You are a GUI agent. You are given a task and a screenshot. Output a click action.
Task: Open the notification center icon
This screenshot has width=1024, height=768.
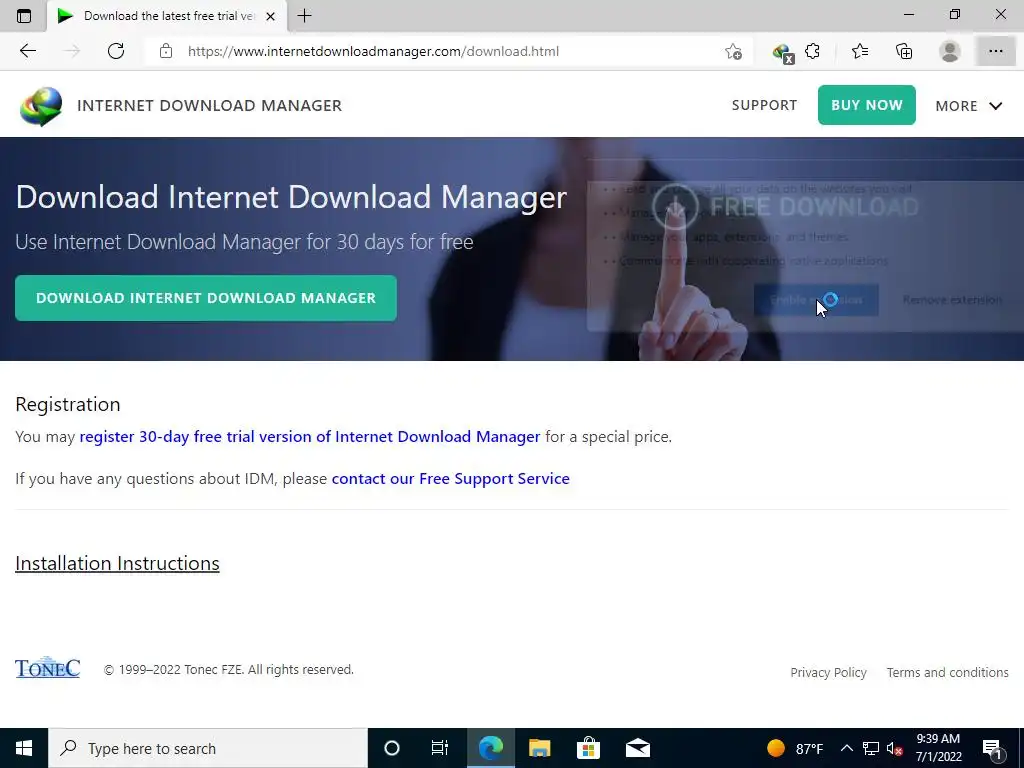(992, 749)
